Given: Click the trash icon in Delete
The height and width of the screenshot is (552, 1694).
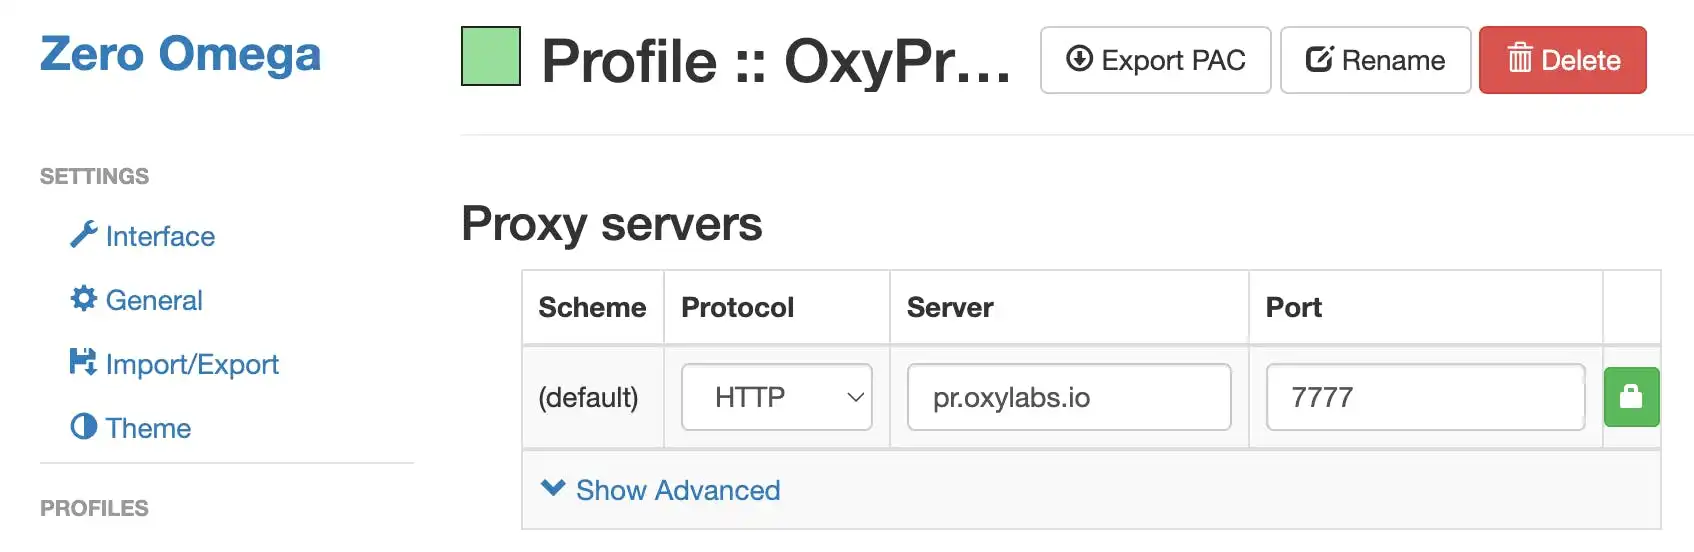Looking at the screenshot, I should pos(1520,58).
